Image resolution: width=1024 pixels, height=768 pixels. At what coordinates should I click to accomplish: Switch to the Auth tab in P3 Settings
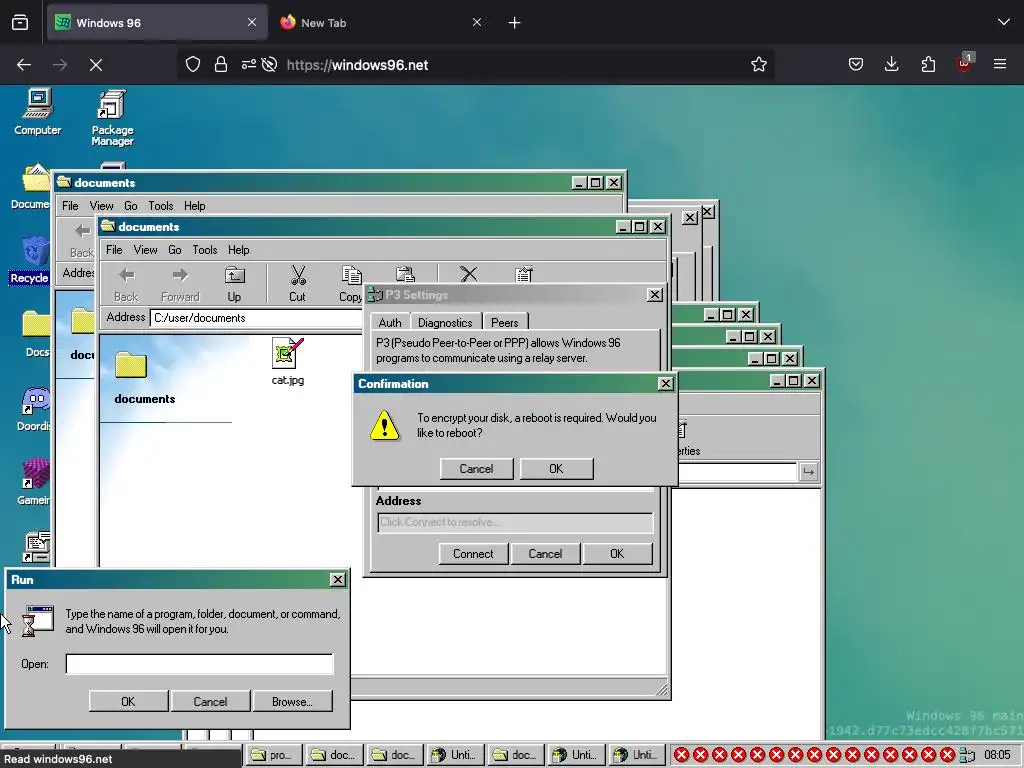390,323
